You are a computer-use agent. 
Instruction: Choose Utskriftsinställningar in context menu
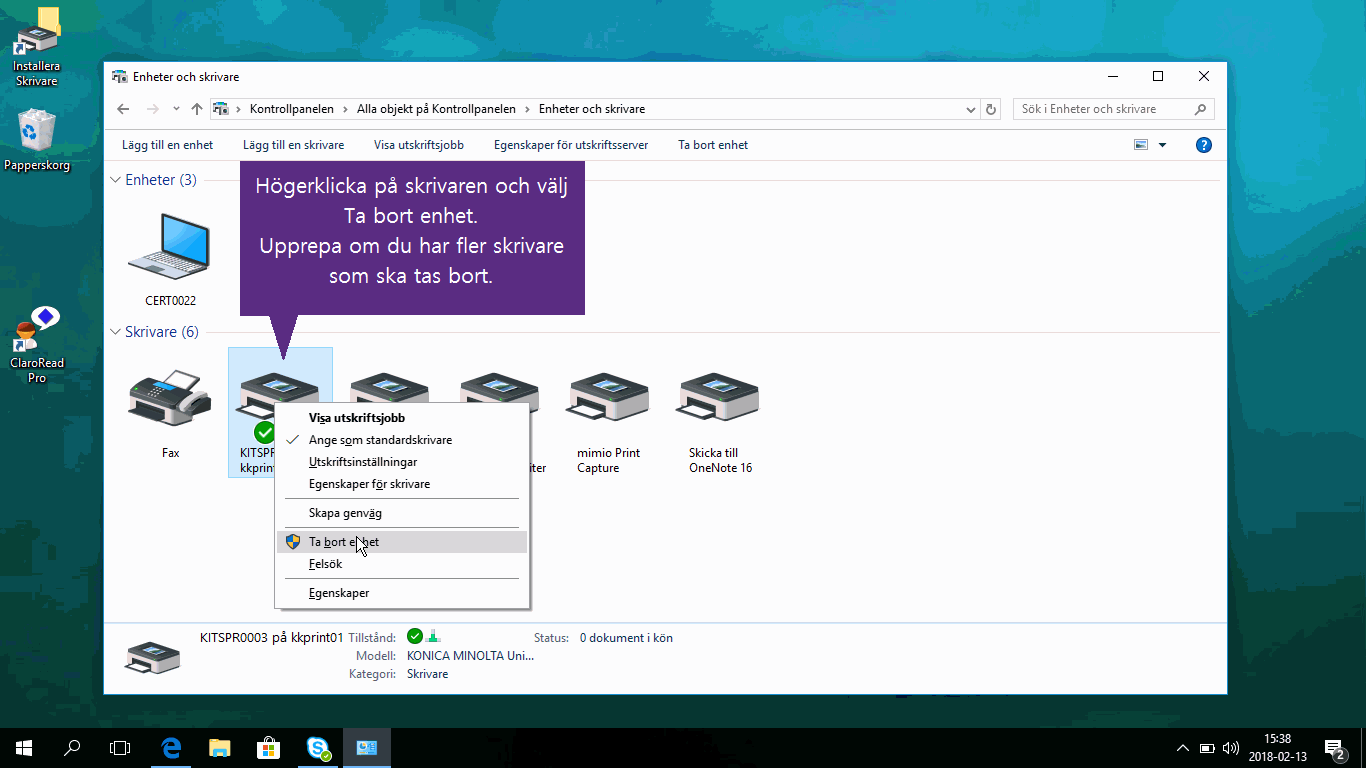[363, 462]
